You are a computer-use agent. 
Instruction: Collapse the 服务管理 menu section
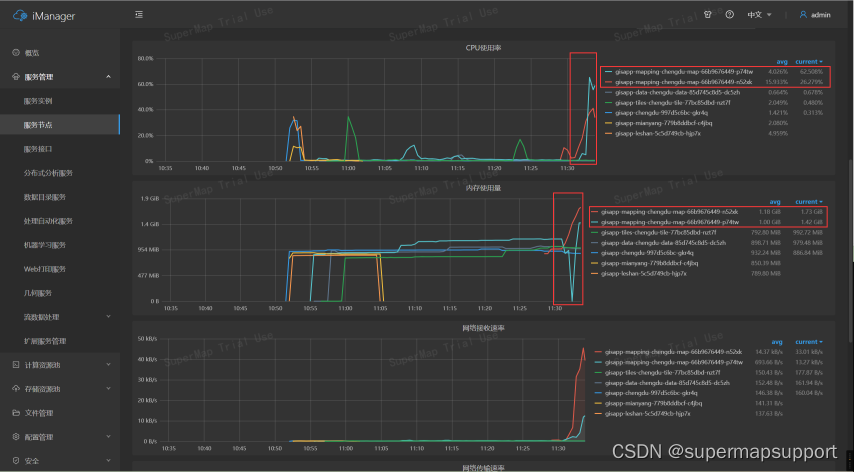point(108,77)
